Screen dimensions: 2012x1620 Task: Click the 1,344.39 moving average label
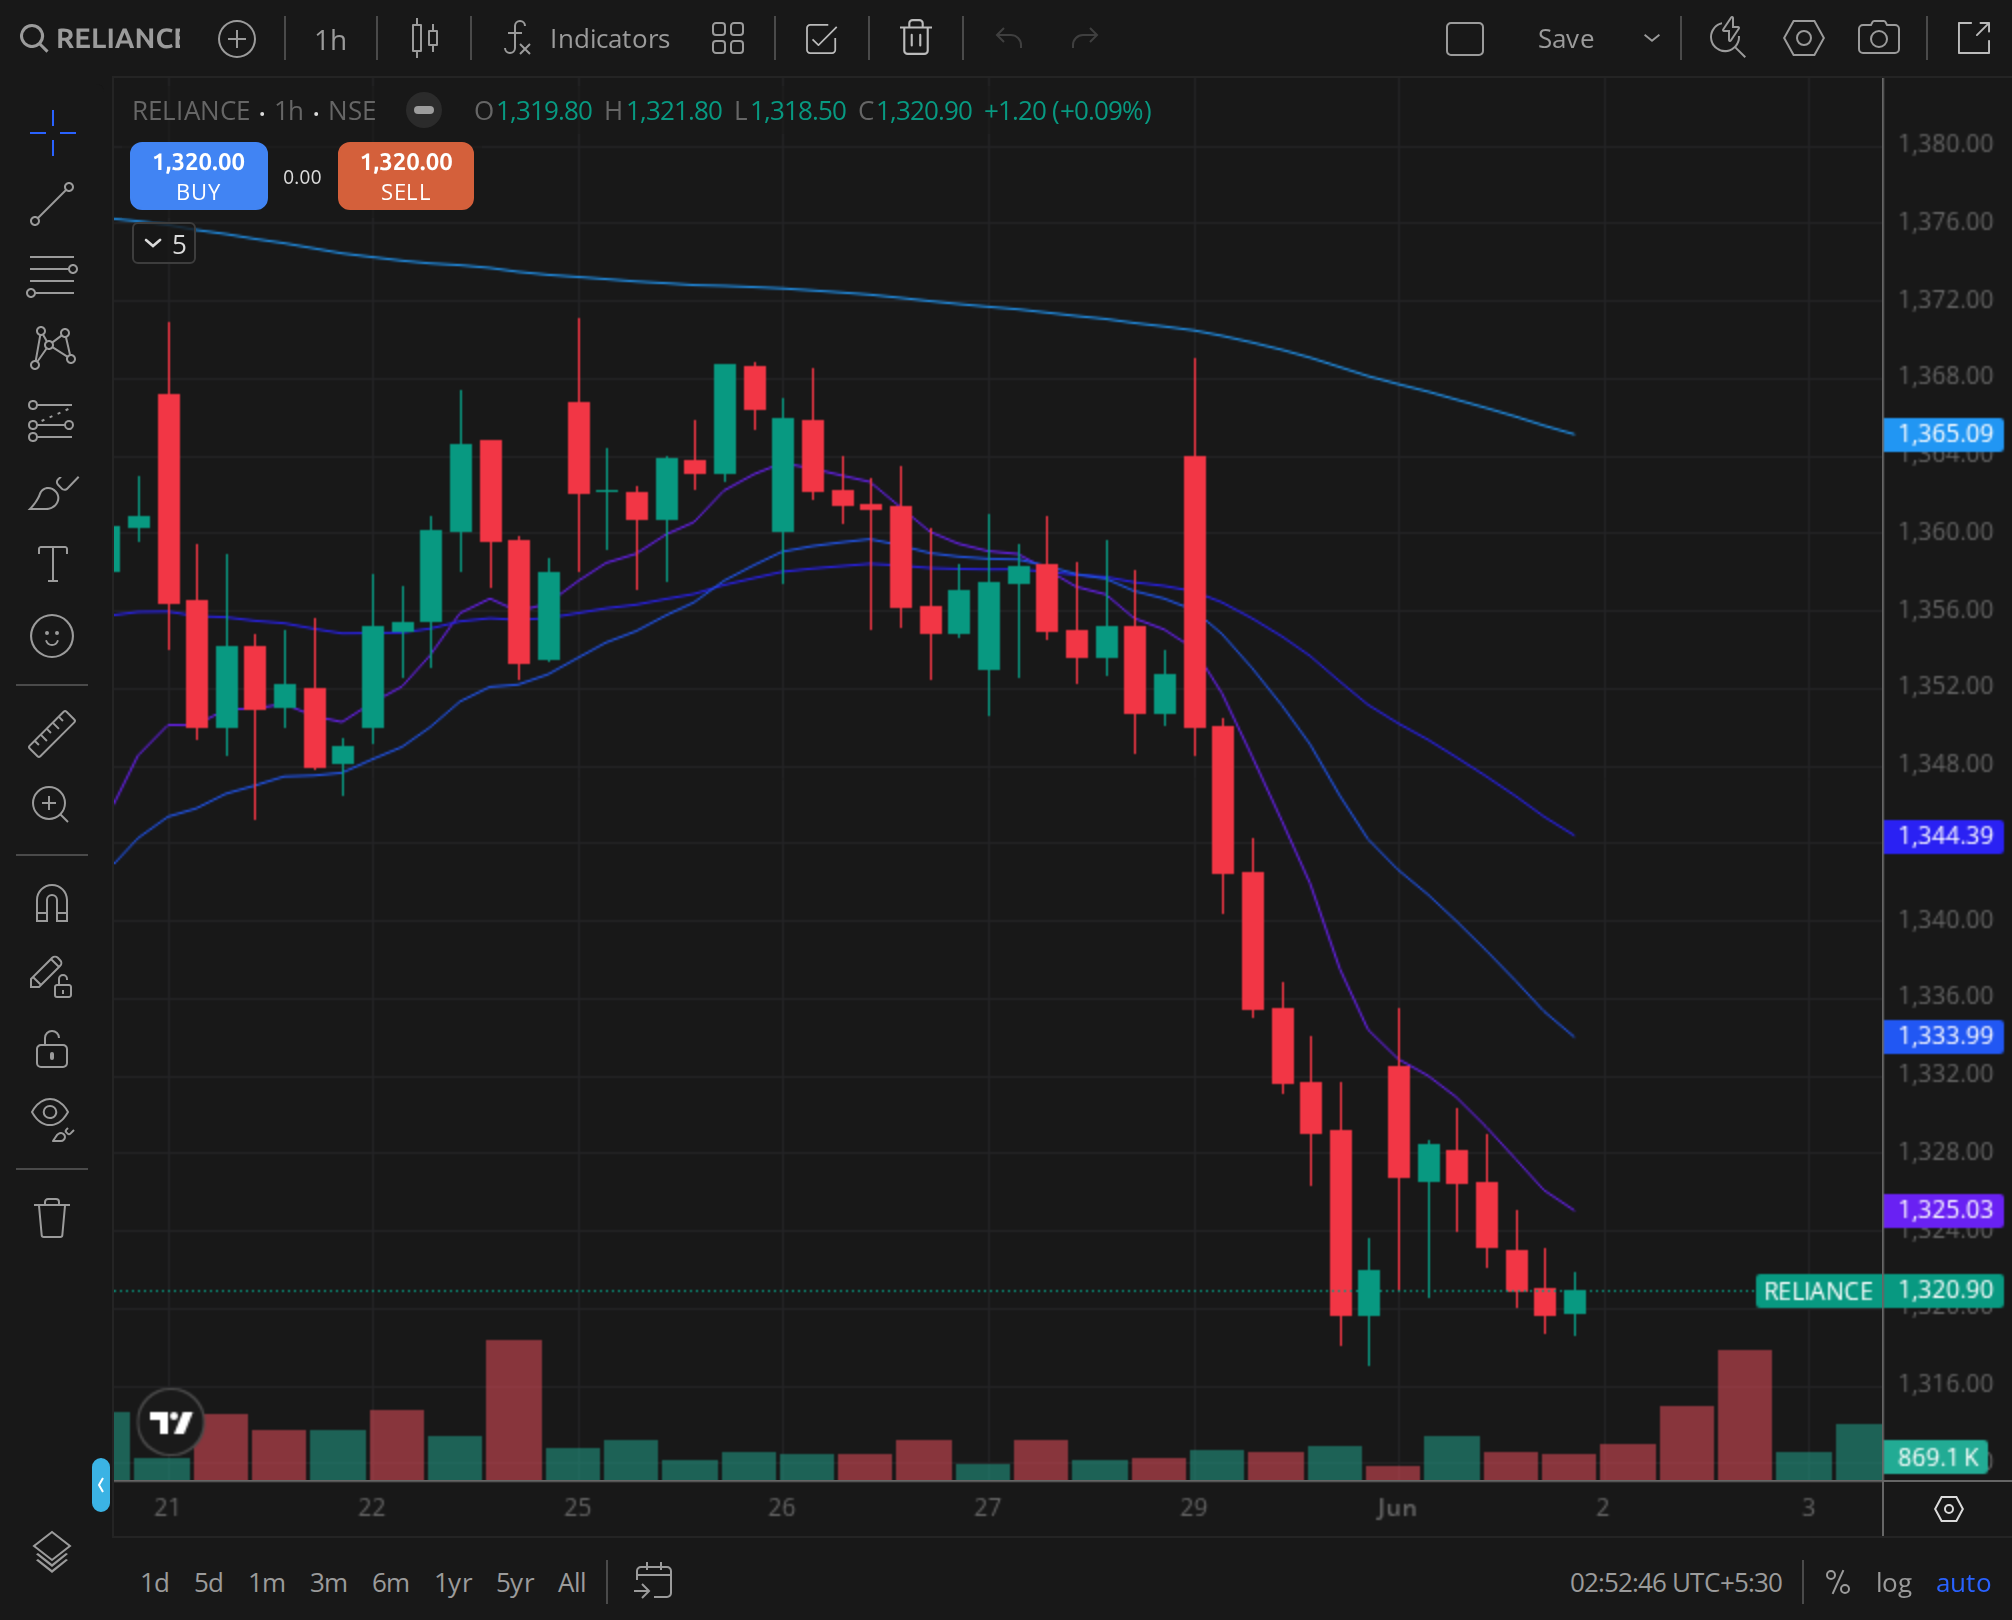click(x=1944, y=836)
